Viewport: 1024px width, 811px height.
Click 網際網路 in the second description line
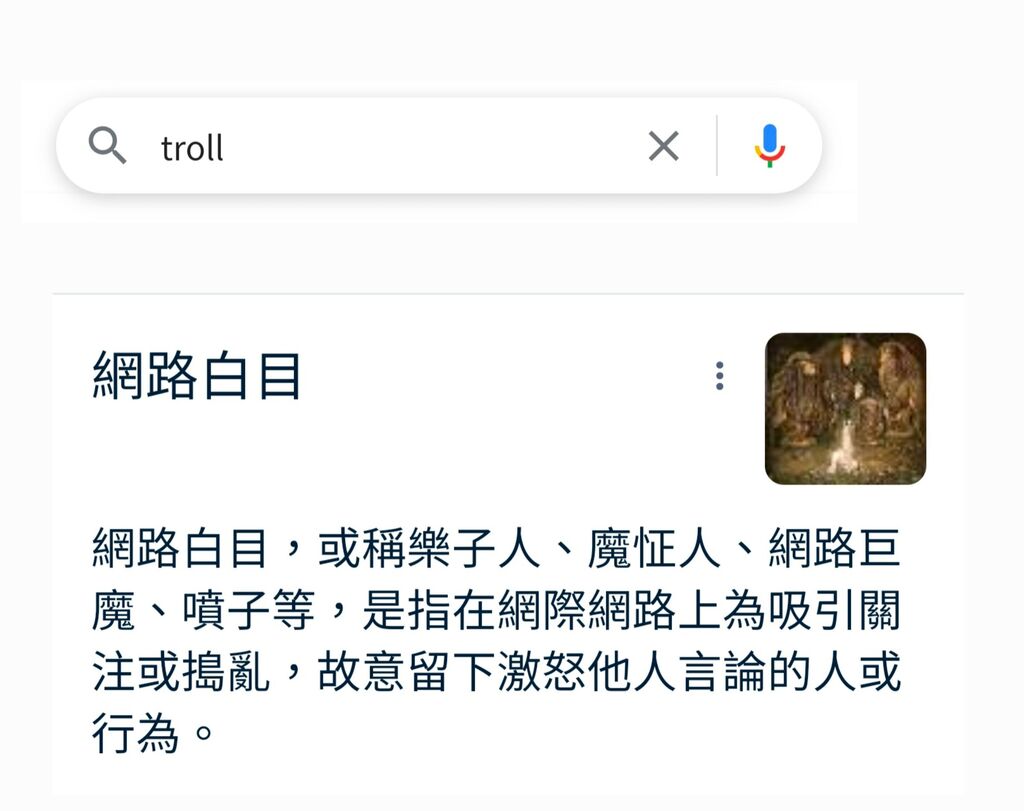586,610
